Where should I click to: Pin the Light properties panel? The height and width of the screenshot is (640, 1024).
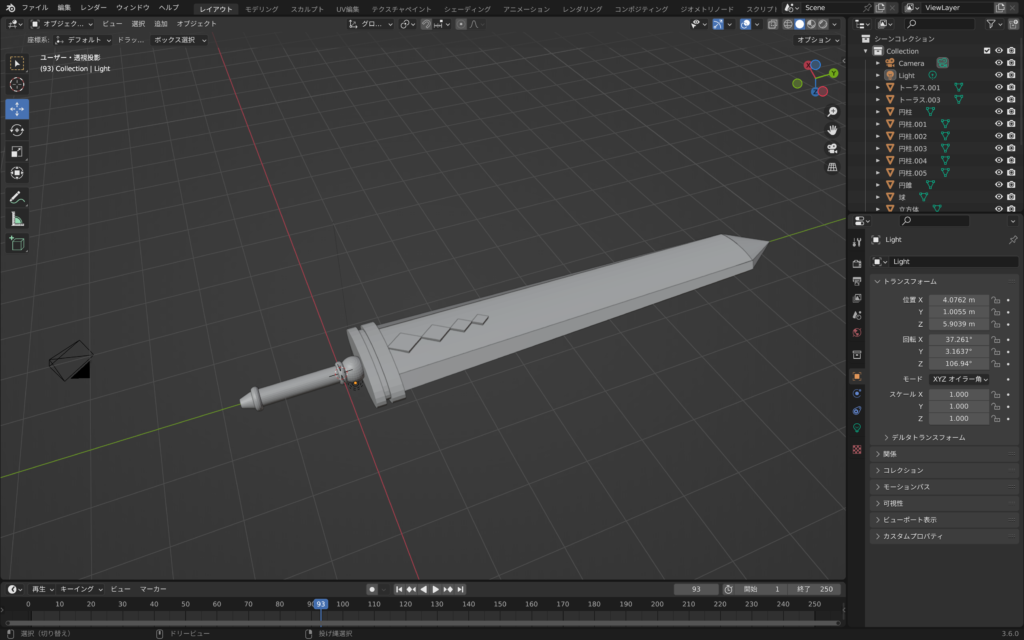(1012, 240)
